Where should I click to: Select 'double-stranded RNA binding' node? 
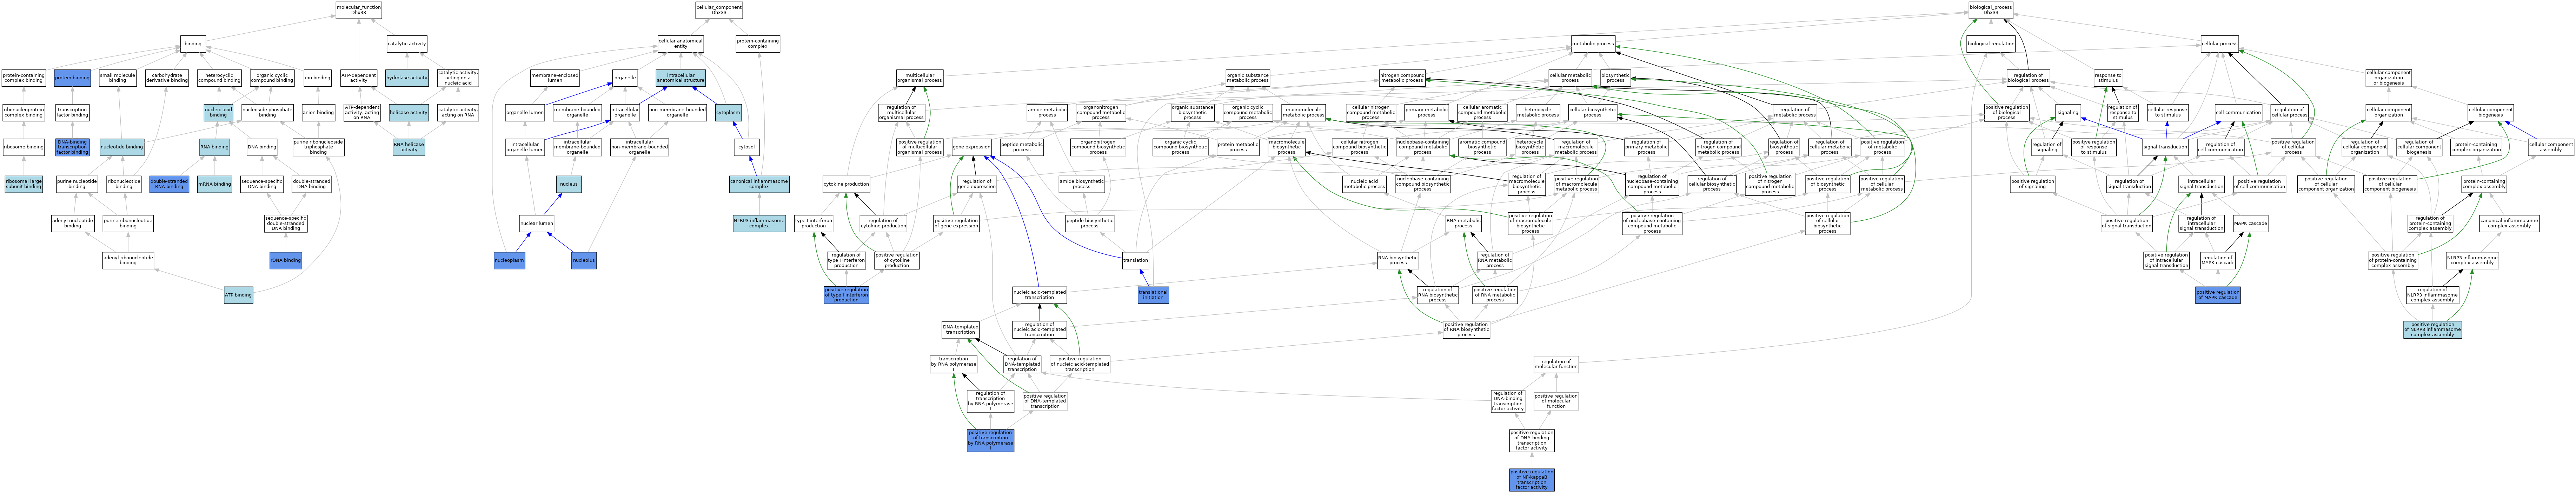169,184
